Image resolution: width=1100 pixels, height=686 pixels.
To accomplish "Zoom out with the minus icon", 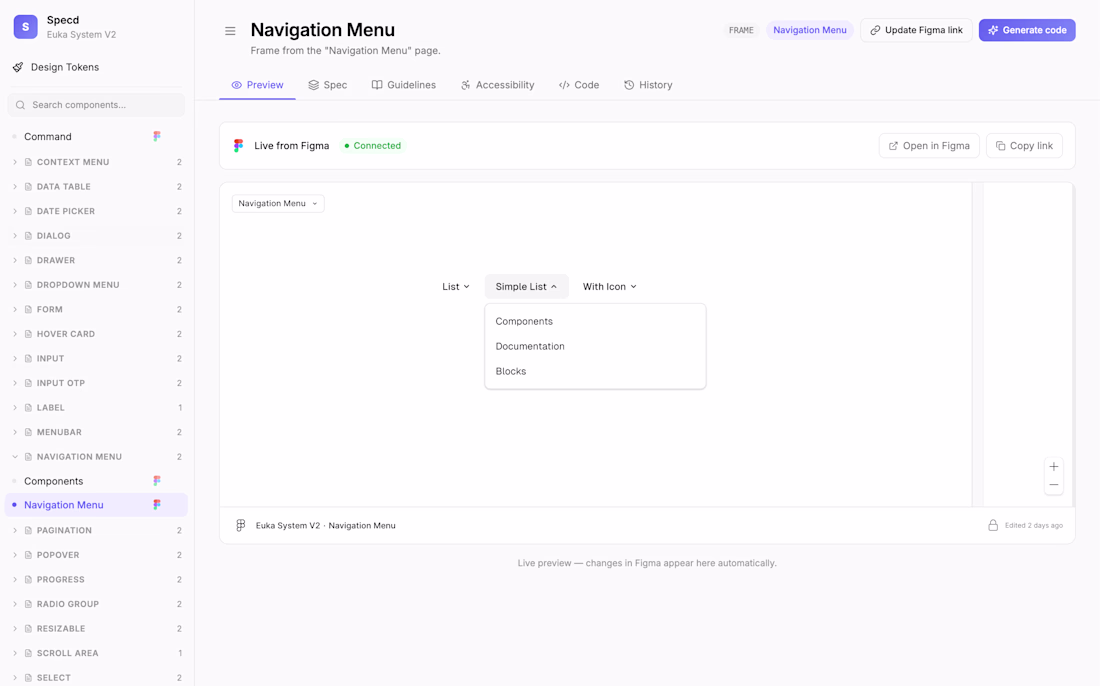I will click(1054, 485).
